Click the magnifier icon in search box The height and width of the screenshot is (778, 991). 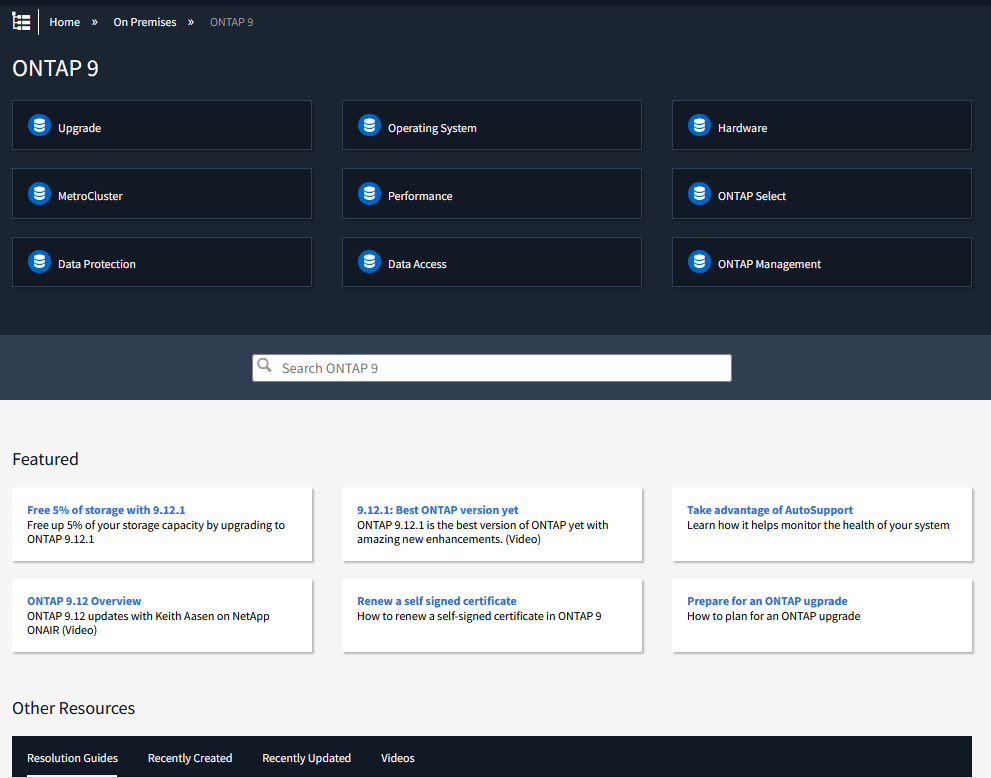click(265, 366)
